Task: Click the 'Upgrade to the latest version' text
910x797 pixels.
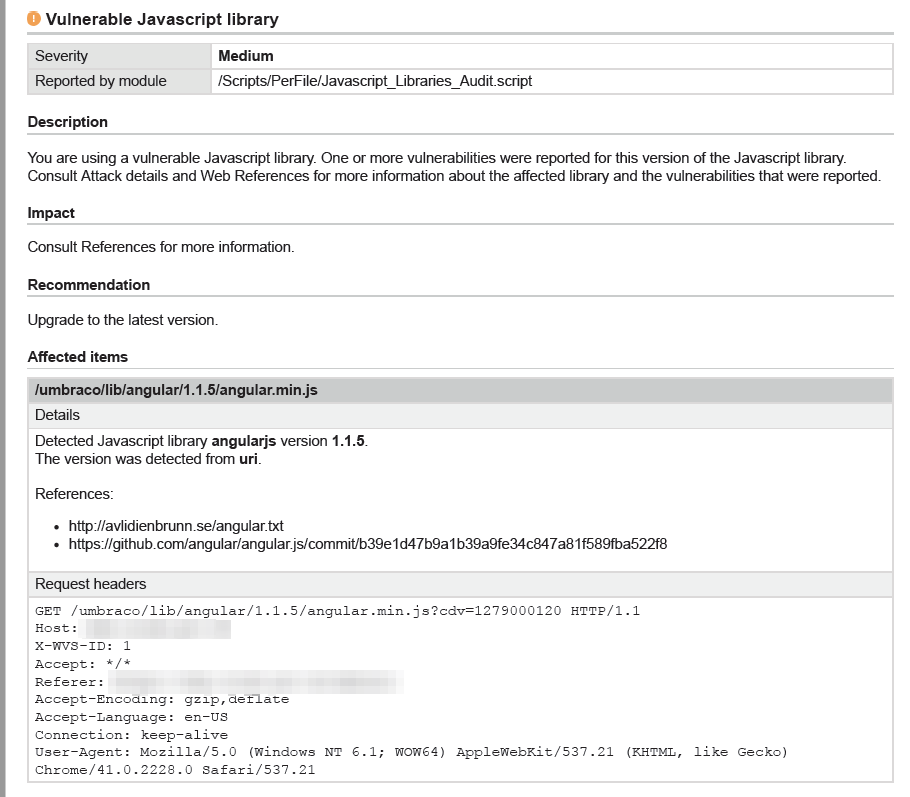Action: tap(123, 320)
